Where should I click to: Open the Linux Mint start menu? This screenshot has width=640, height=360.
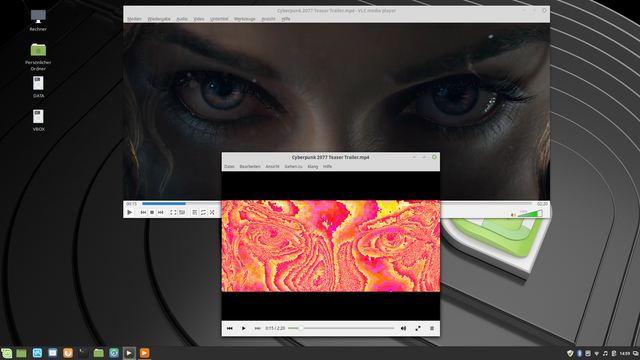click(6, 353)
